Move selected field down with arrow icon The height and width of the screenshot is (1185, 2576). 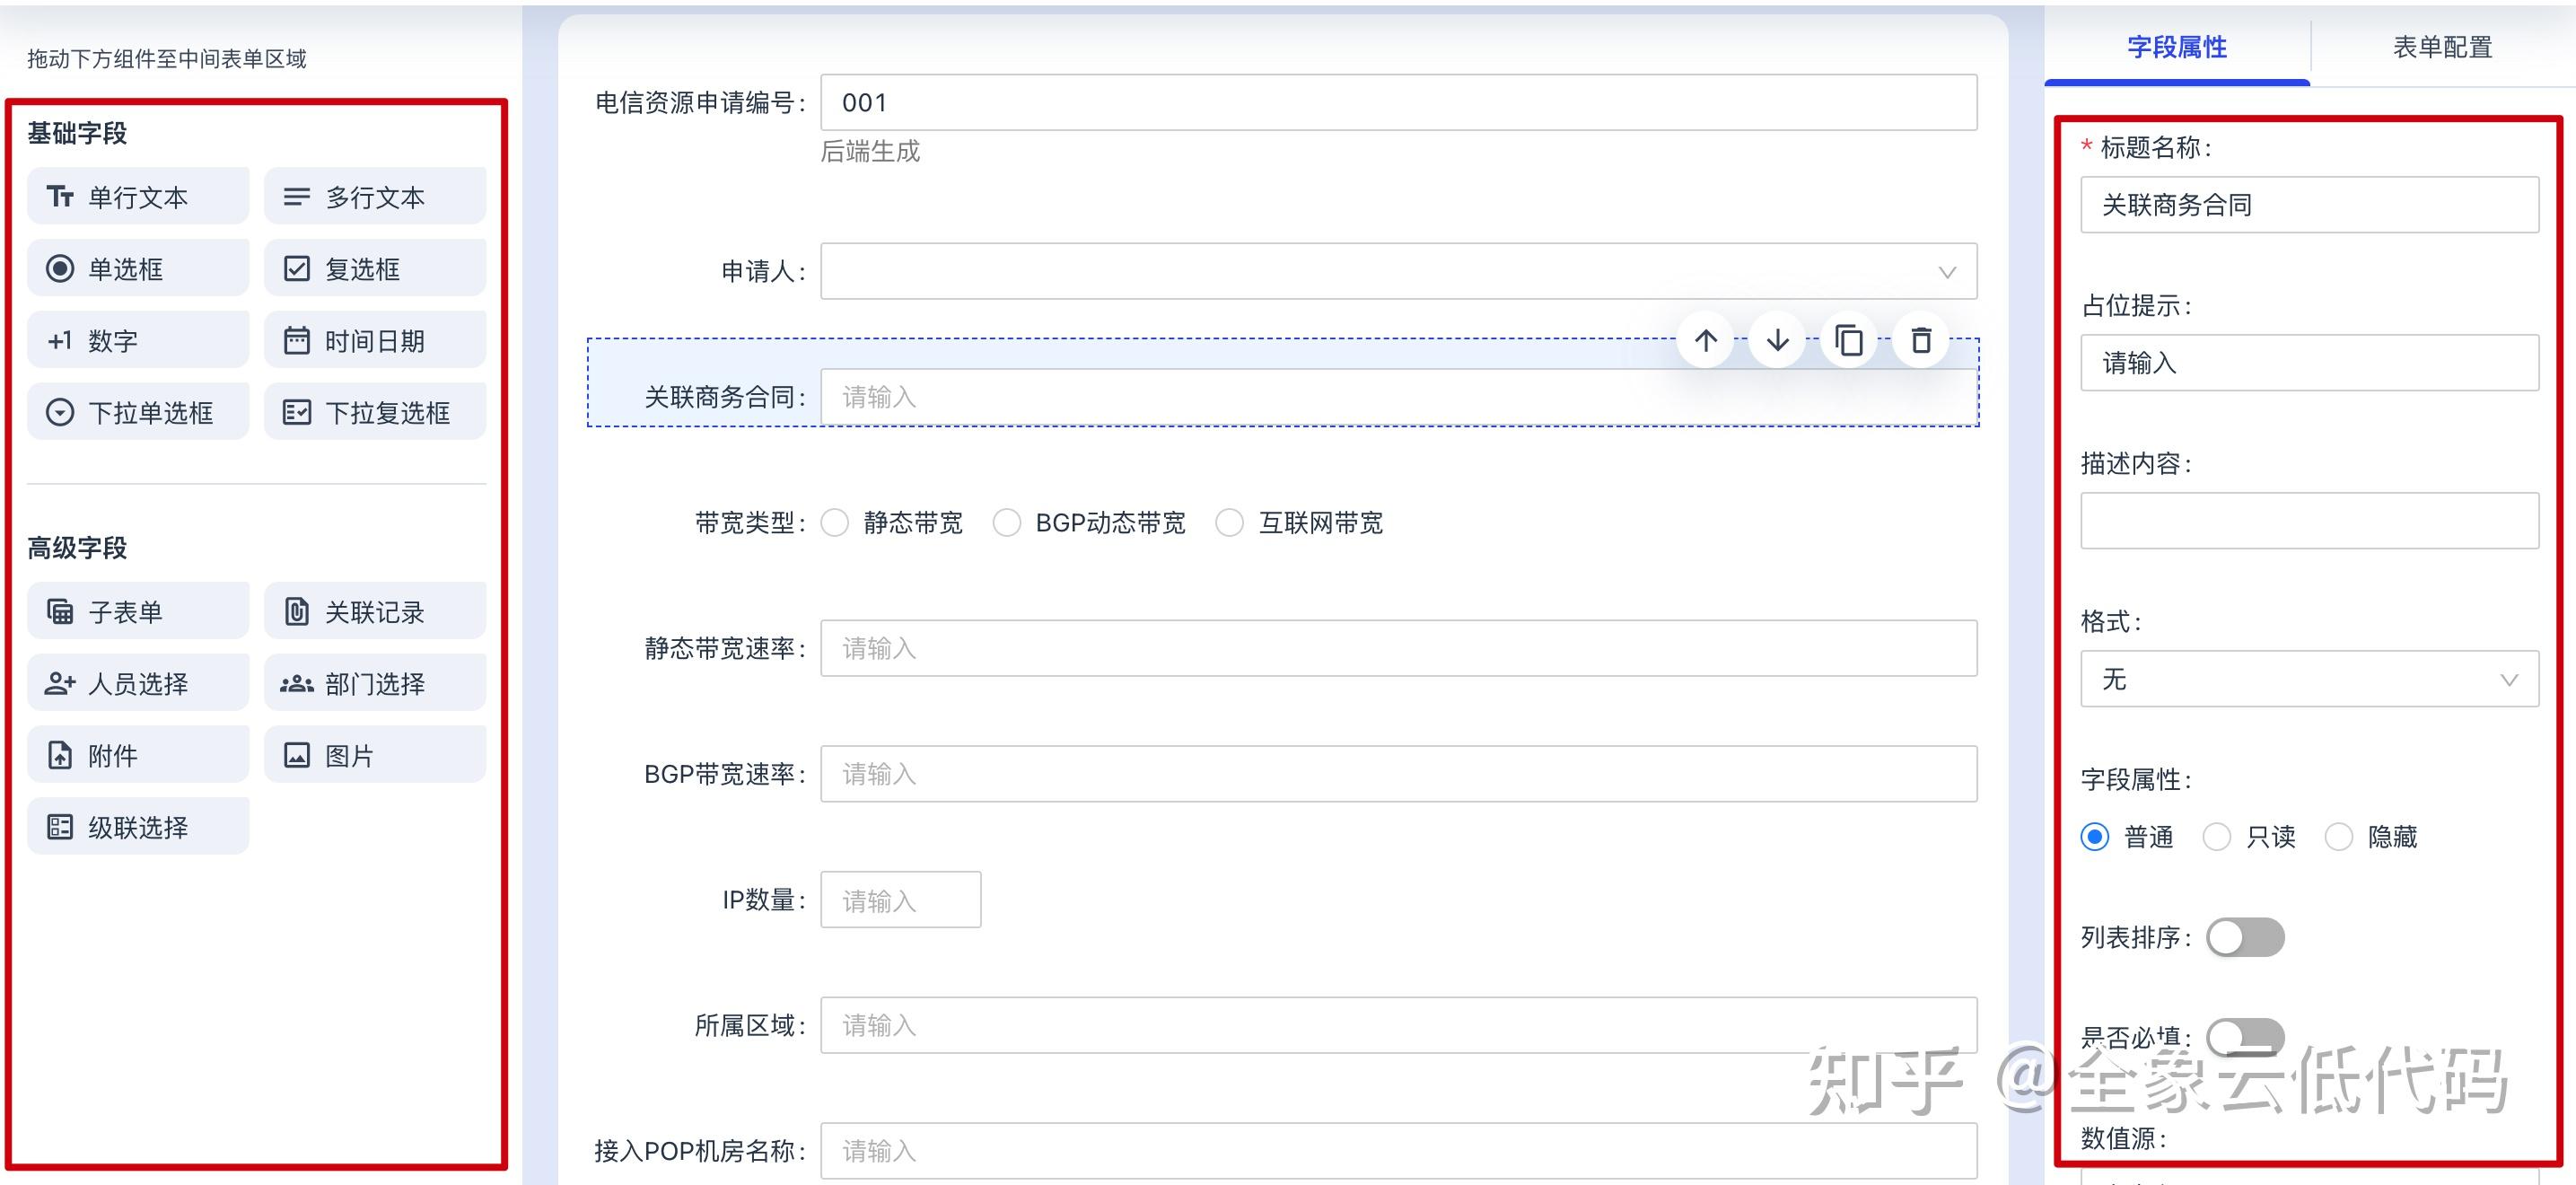click(x=1777, y=340)
